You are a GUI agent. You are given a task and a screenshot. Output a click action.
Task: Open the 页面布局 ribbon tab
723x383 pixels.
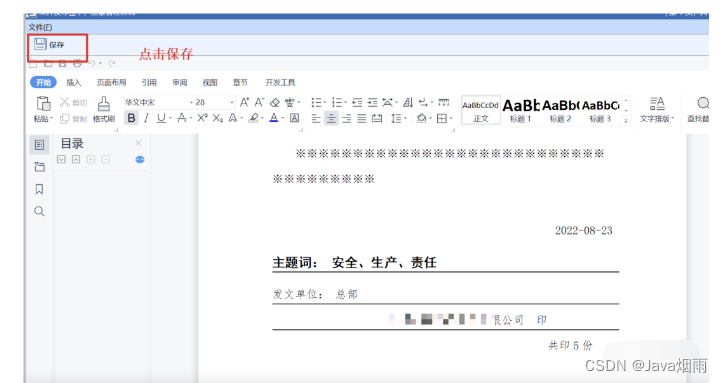pyautogui.click(x=111, y=82)
